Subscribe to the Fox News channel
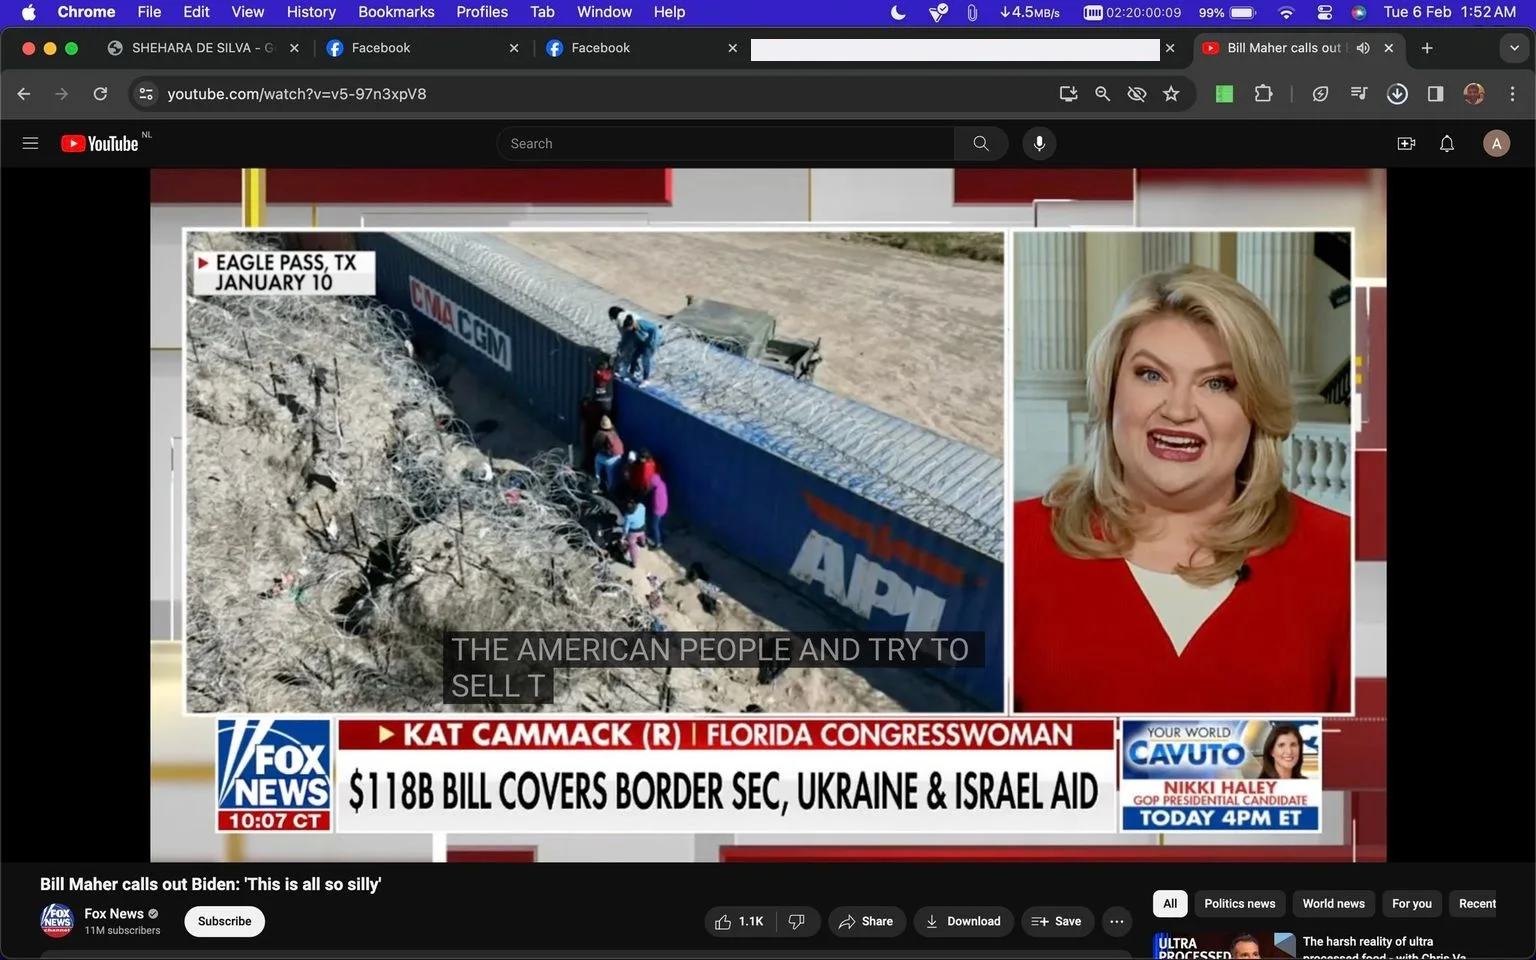Image resolution: width=1536 pixels, height=960 pixels. point(224,921)
